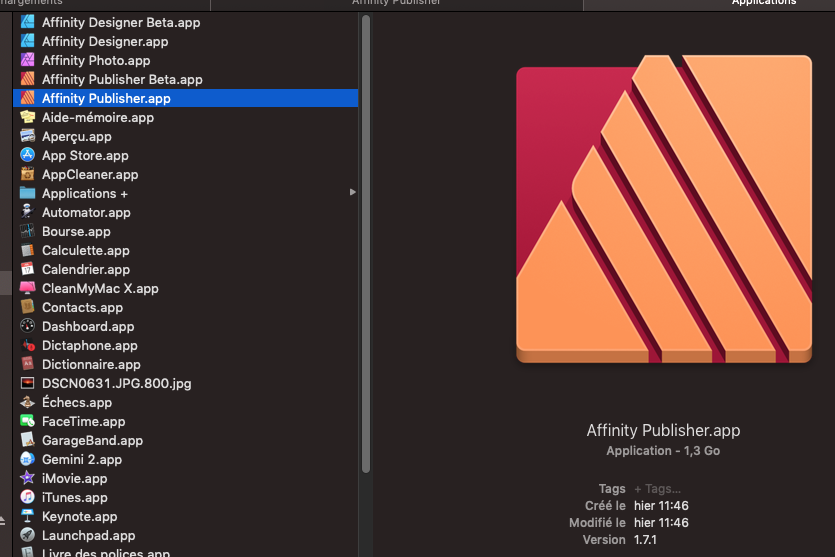
Task: Click the Calculette.app icon
Action: 27,250
